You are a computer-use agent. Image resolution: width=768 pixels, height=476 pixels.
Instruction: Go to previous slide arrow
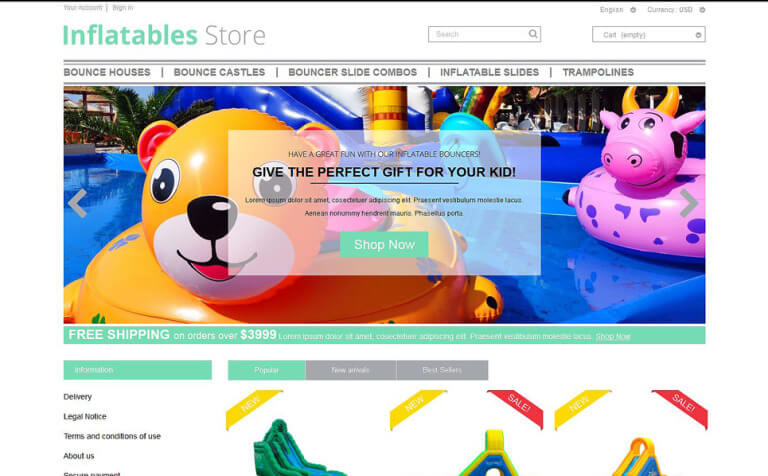(78, 203)
